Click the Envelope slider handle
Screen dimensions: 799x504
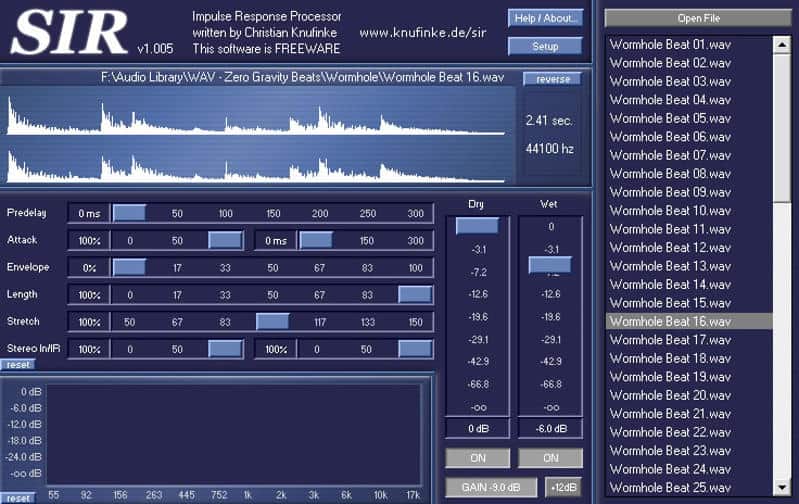click(129, 268)
